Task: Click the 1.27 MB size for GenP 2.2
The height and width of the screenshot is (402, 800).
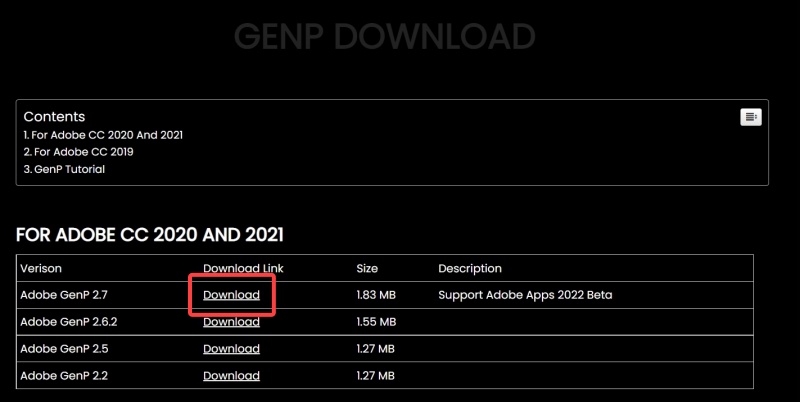Action: (376, 376)
